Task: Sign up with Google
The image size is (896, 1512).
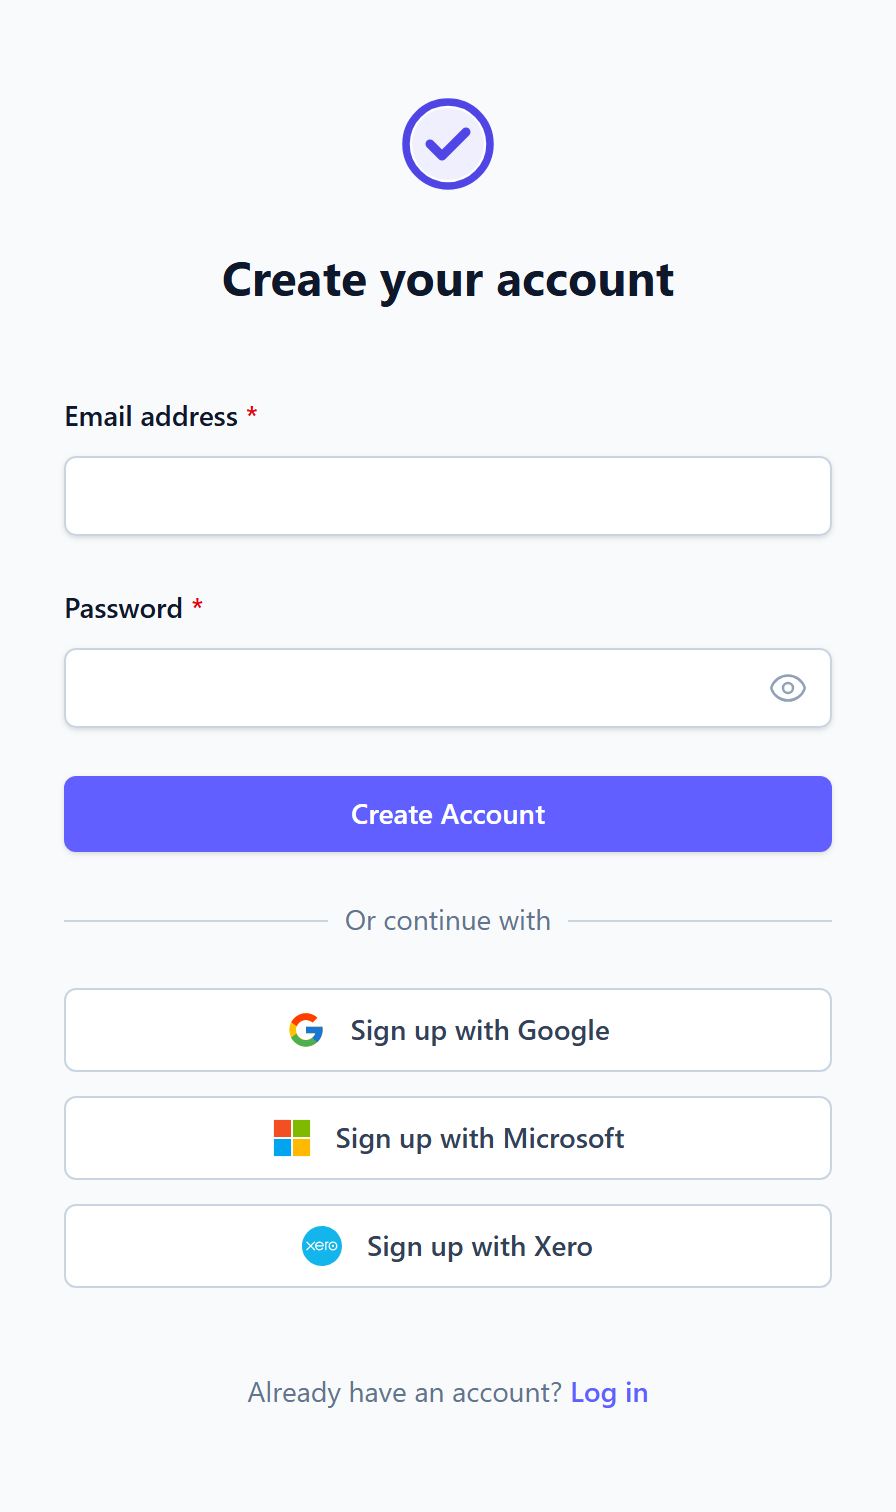Action: click(x=447, y=1030)
